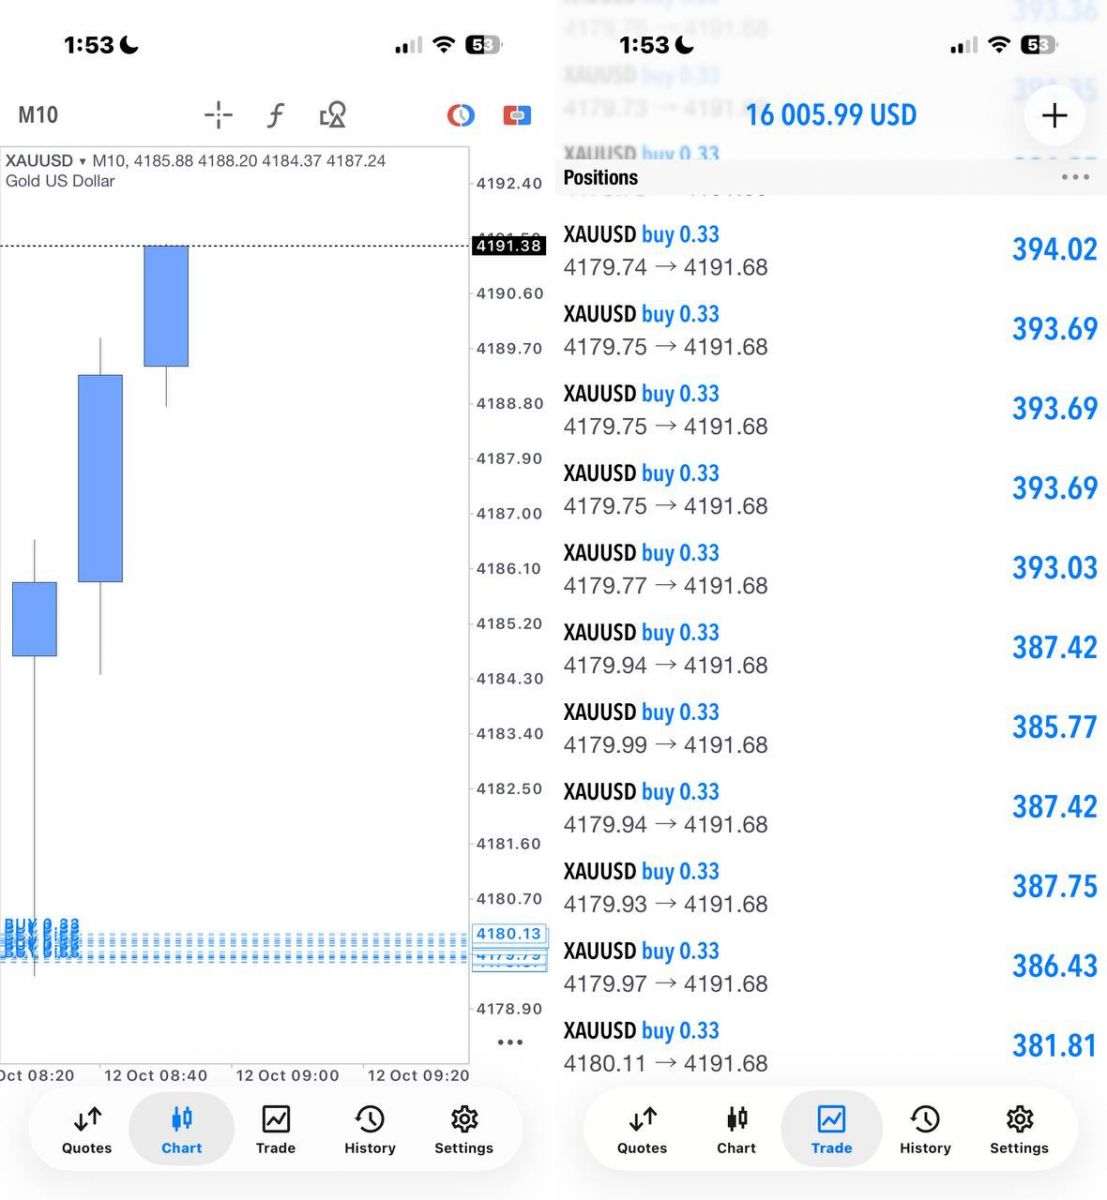Open Quotes tab on the positions screen
The image size is (1107, 1200).
point(642,1130)
